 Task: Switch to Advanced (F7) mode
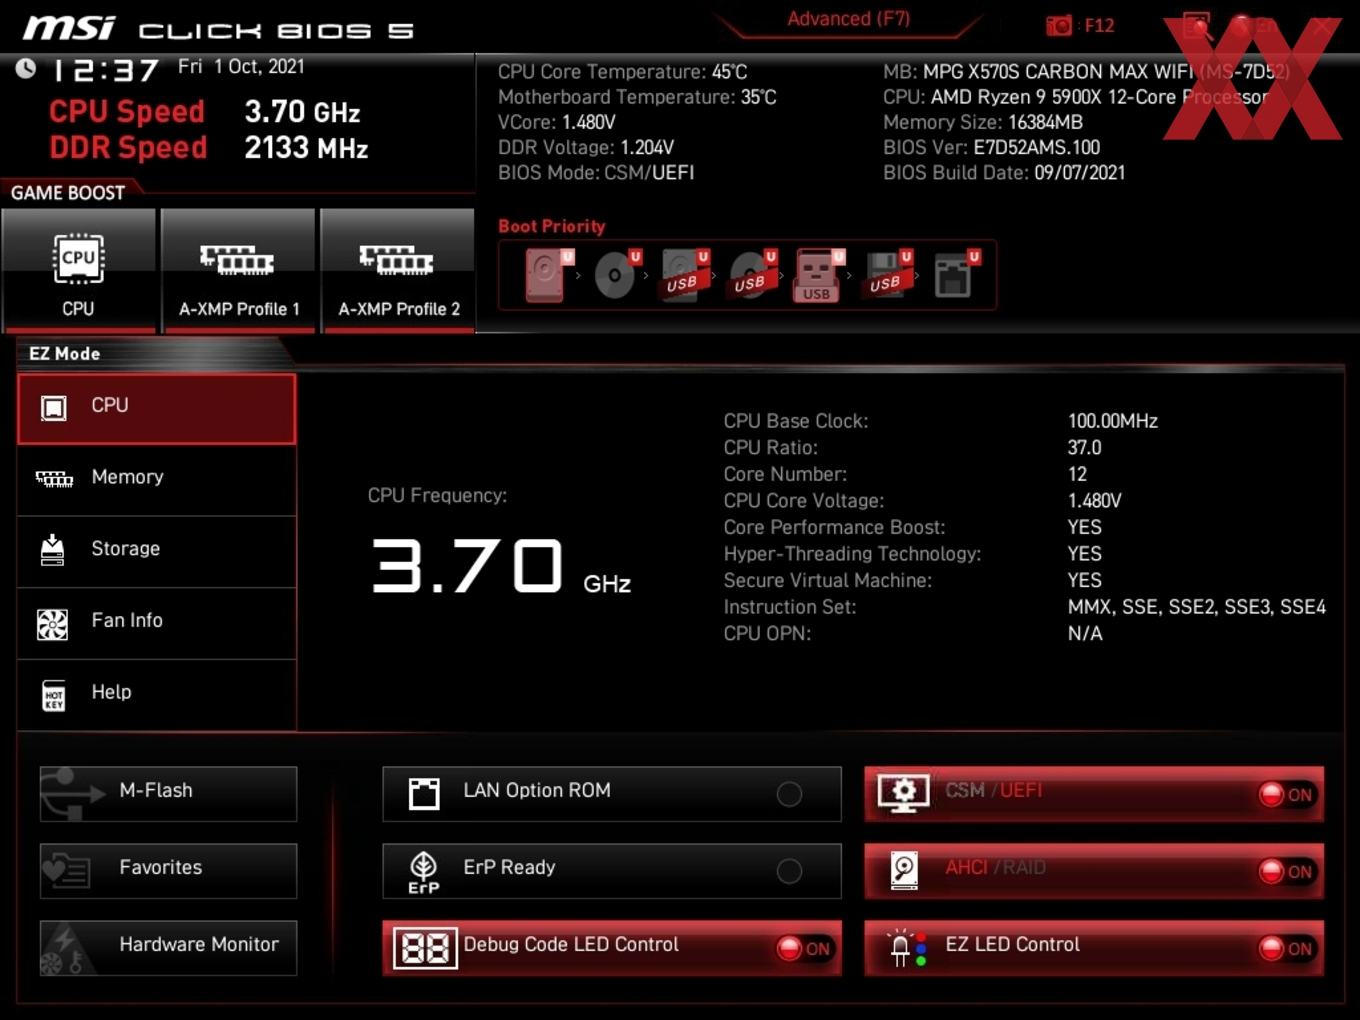848,19
